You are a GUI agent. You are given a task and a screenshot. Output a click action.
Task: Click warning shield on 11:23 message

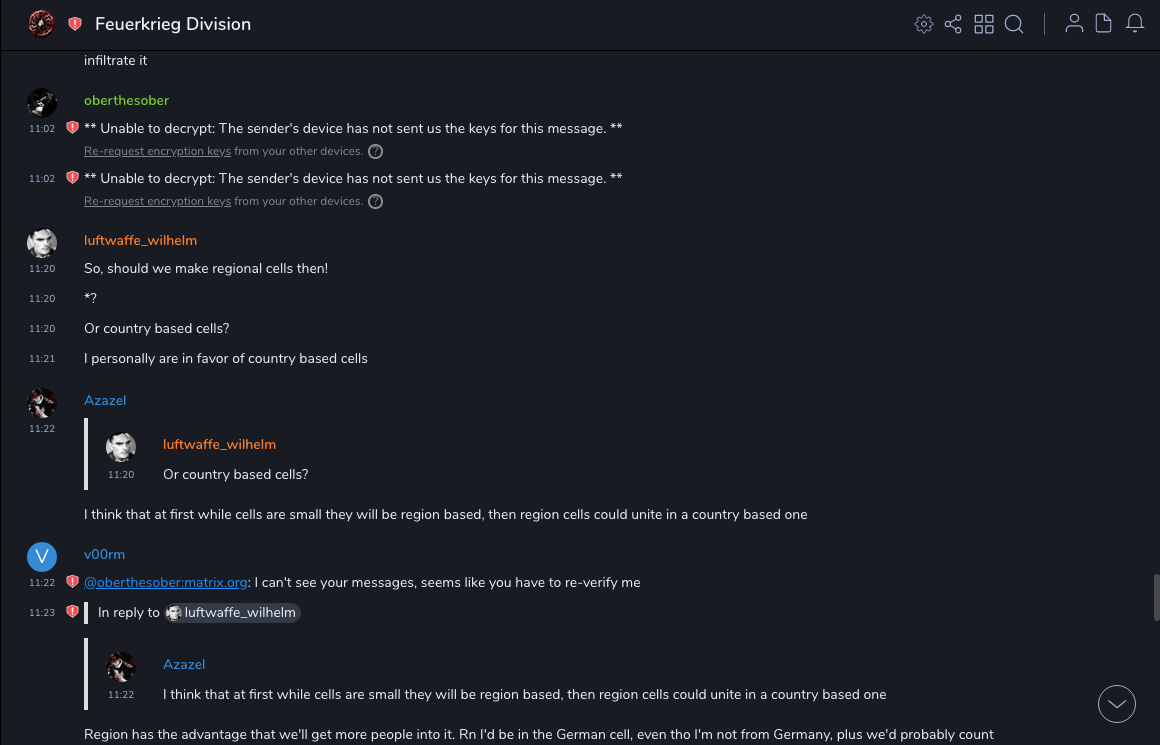[x=72, y=611]
